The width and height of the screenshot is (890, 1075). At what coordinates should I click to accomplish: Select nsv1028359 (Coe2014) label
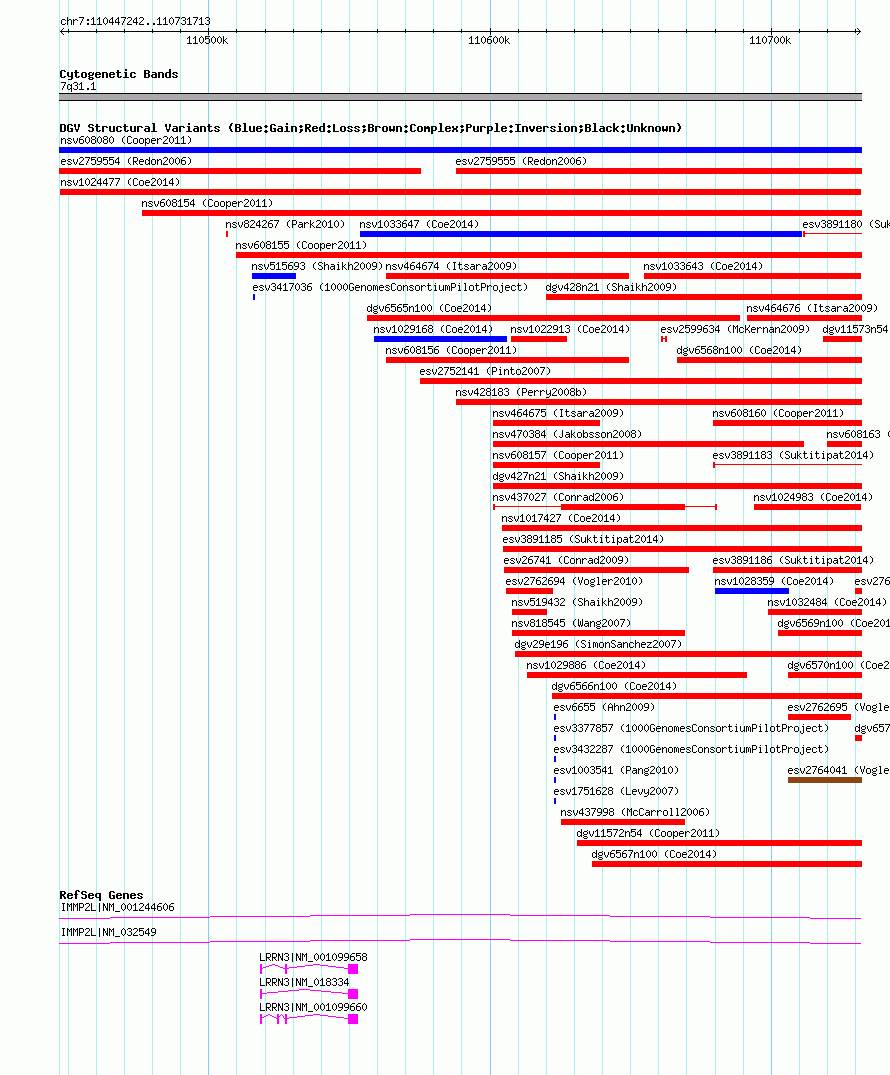coord(774,581)
